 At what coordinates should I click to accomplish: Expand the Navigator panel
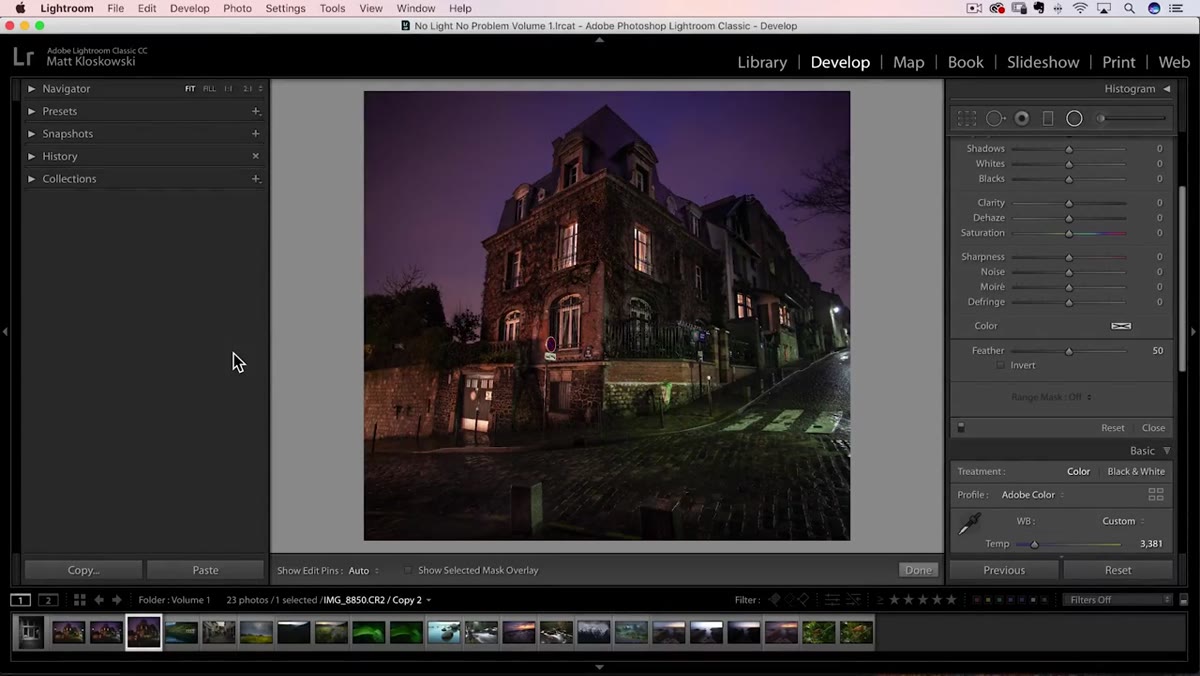click(32, 89)
